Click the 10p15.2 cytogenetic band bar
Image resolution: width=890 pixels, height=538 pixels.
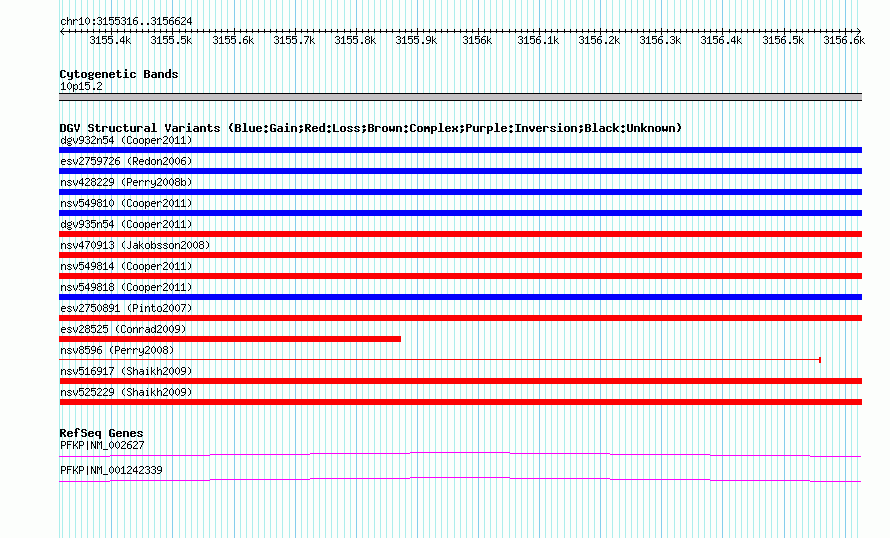[x=460, y=97]
